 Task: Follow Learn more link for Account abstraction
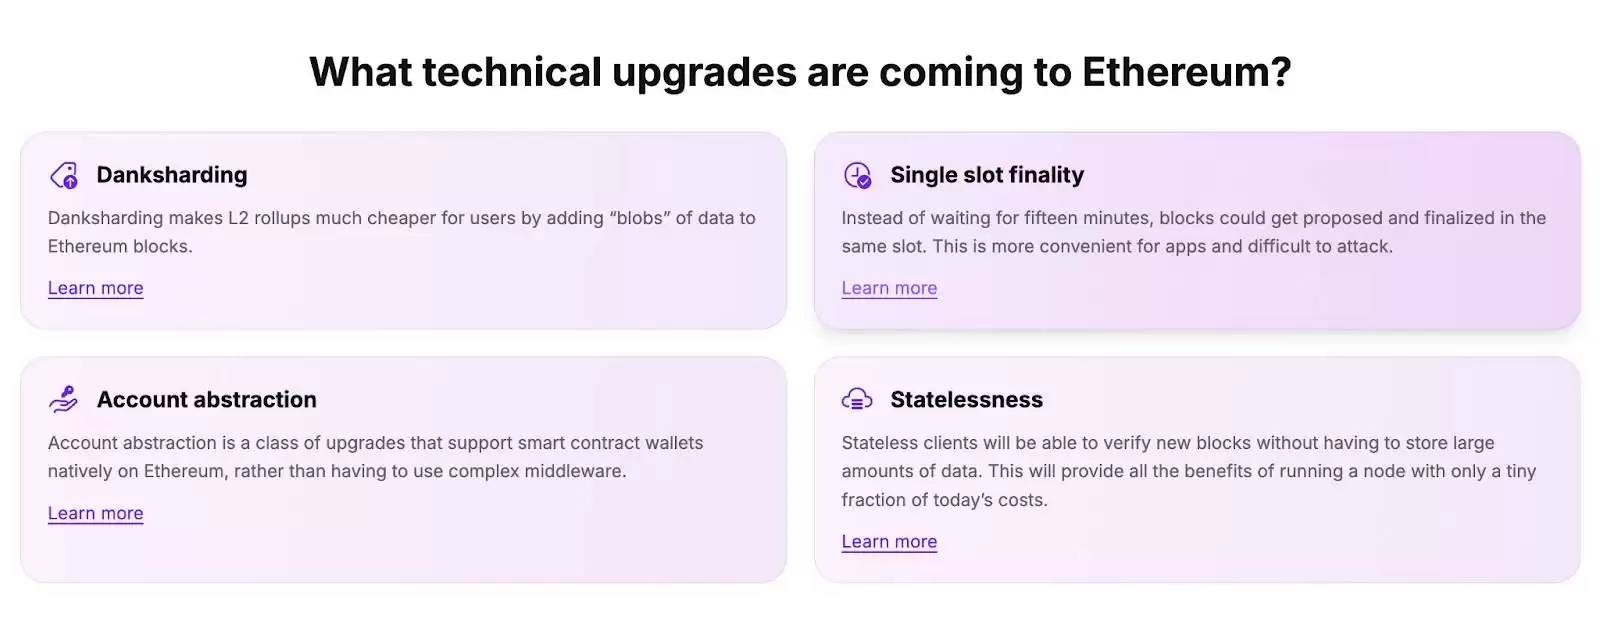tap(96, 513)
